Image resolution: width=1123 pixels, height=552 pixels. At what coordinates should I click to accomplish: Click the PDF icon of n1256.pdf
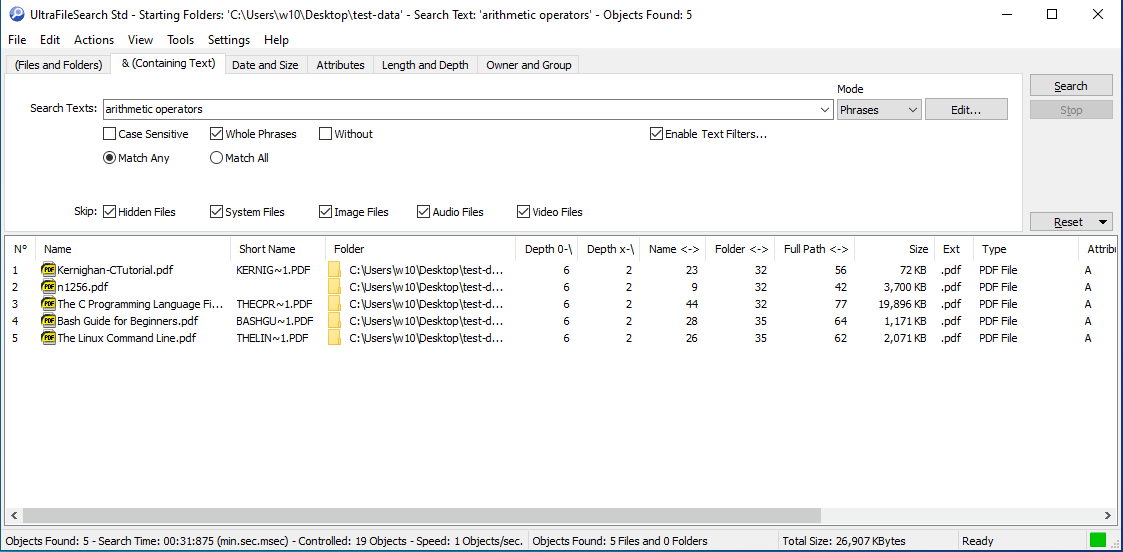(x=49, y=287)
